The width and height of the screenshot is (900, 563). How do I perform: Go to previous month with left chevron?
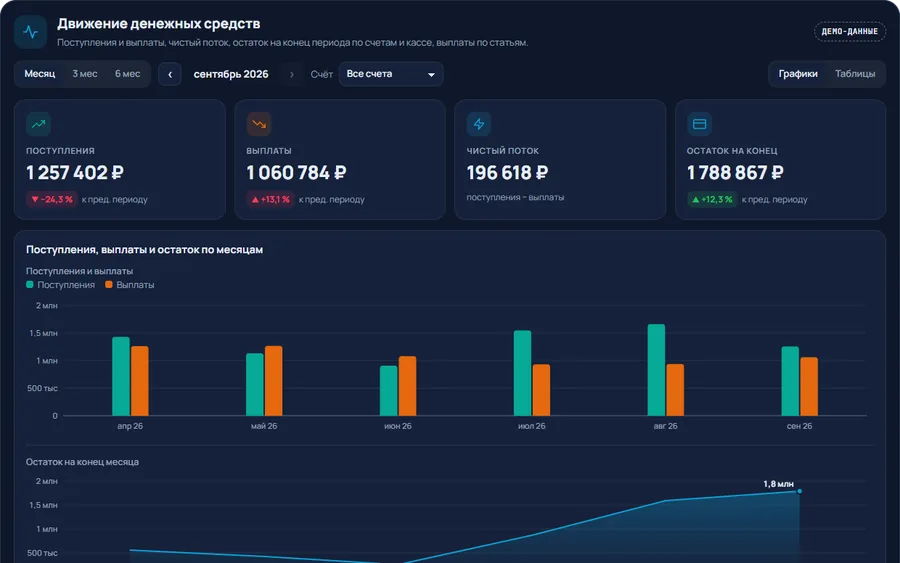tap(170, 74)
